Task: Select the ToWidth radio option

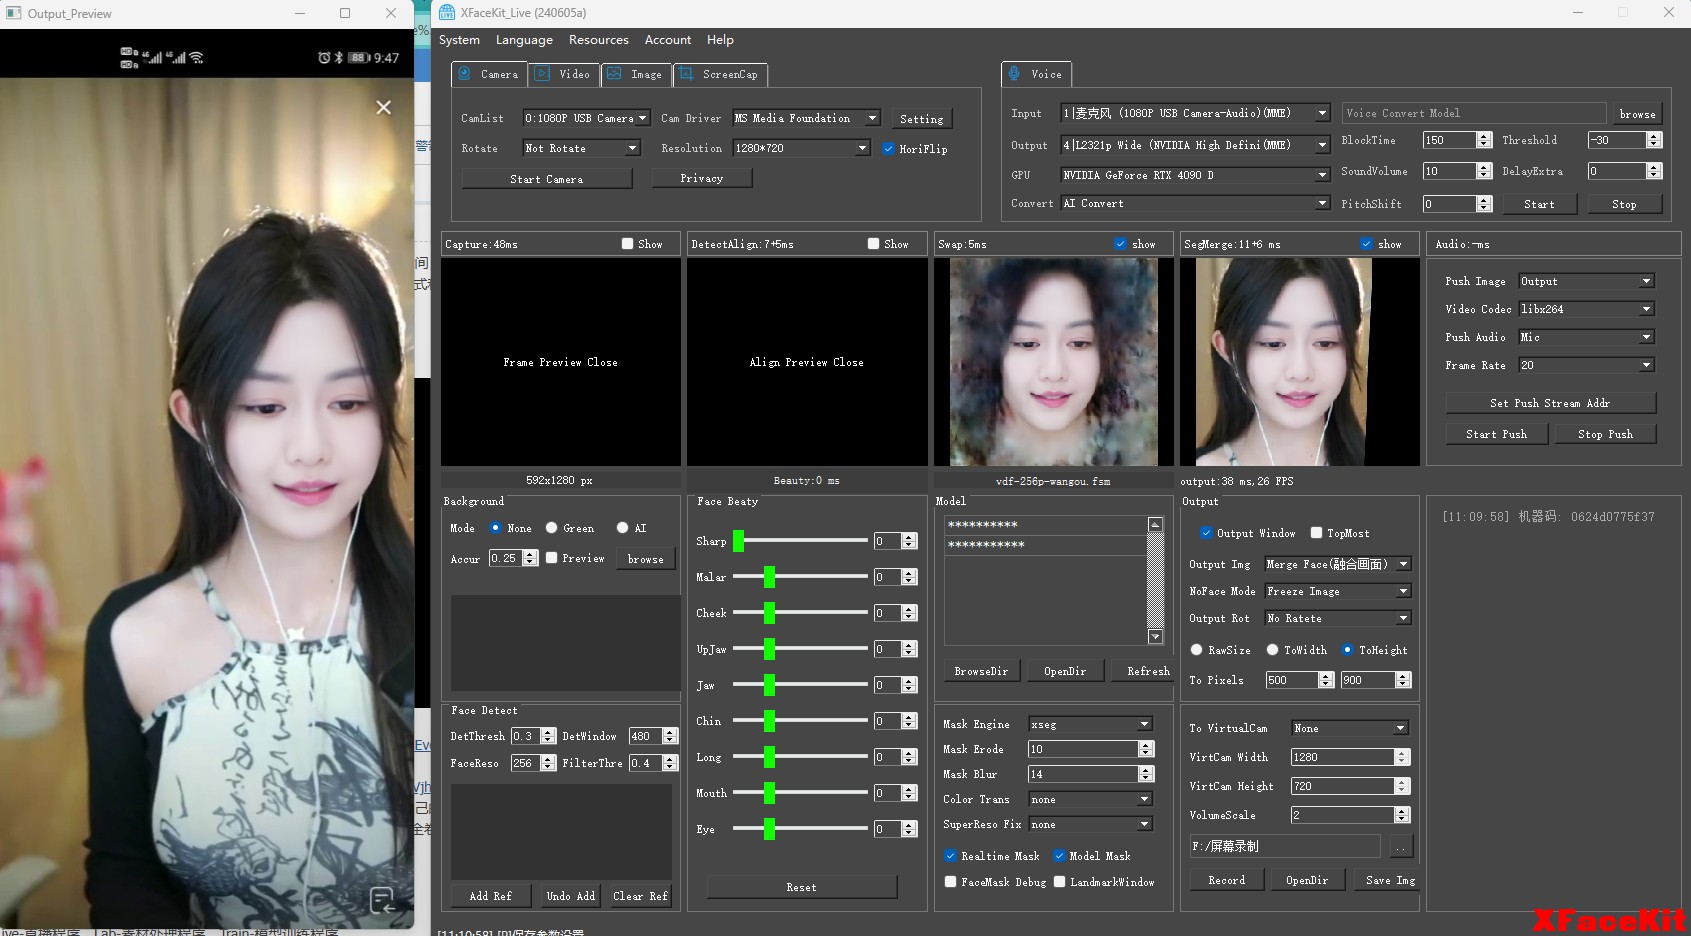Action: tap(1272, 650)
